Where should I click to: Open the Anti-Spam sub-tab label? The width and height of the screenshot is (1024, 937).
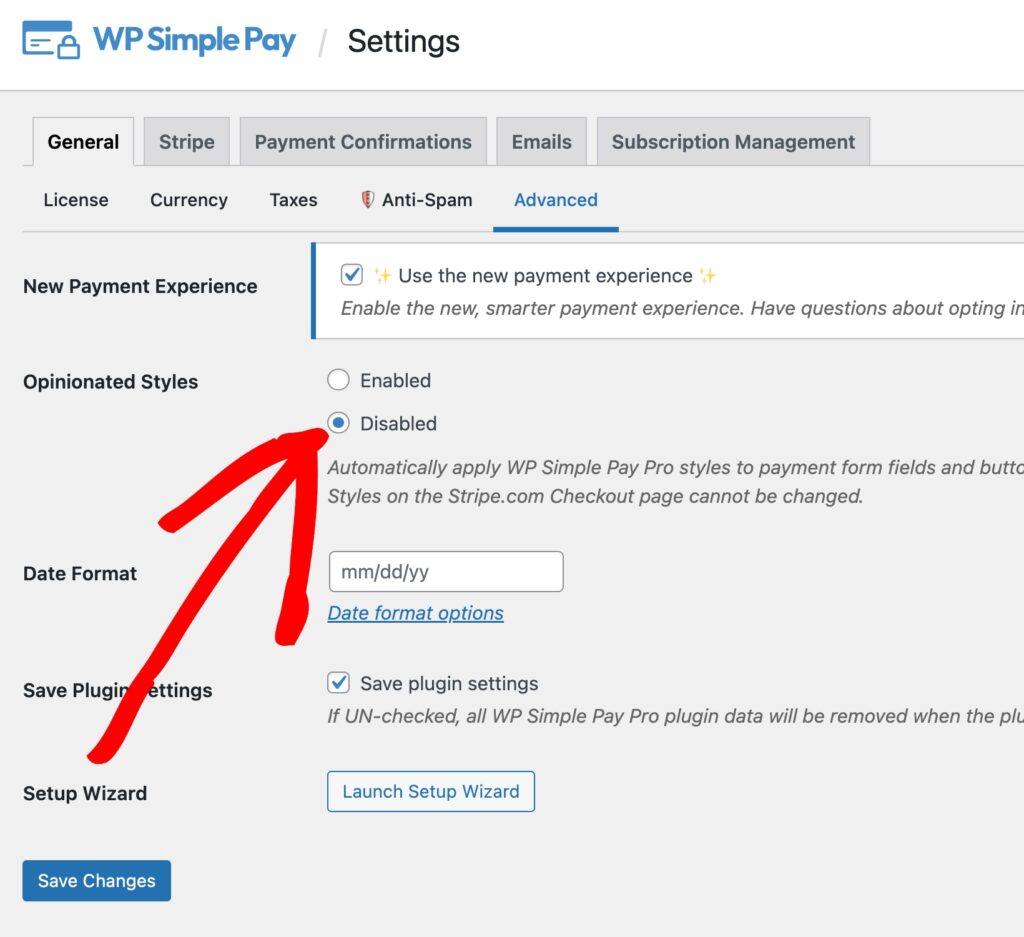[x=427, y=200]
